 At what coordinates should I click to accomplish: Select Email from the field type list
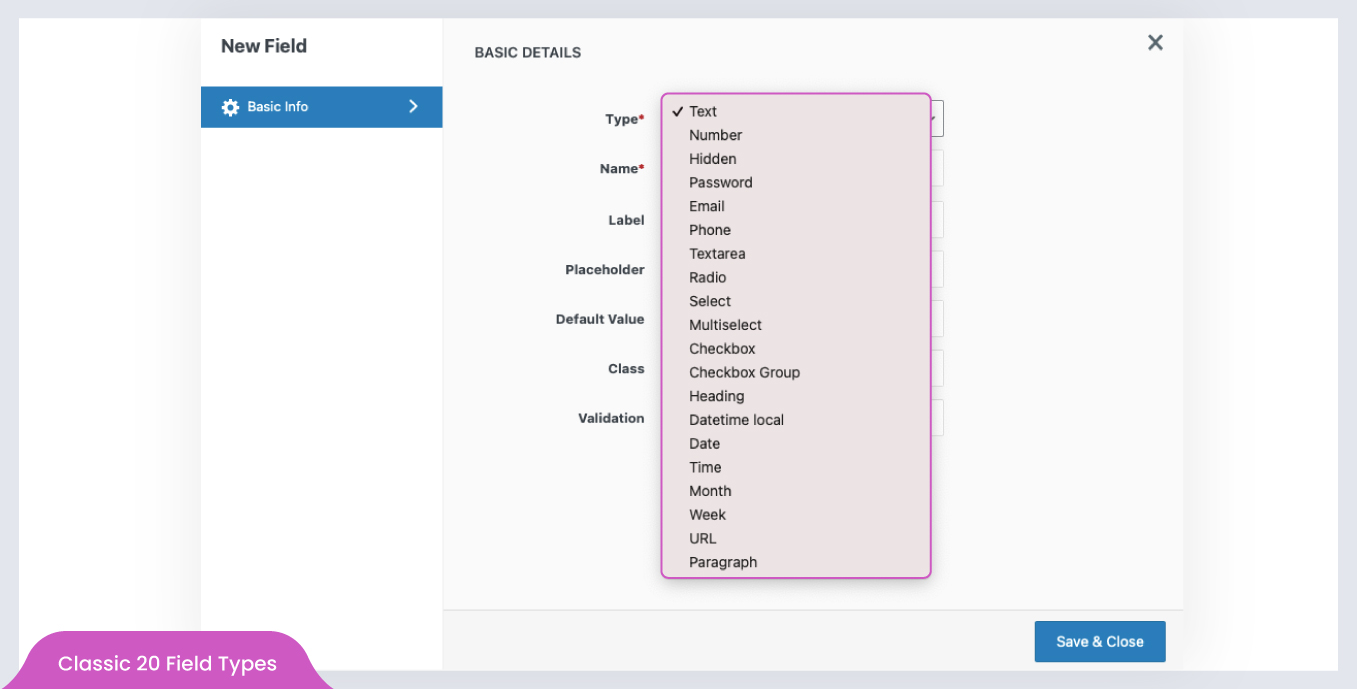coord(706,206)
